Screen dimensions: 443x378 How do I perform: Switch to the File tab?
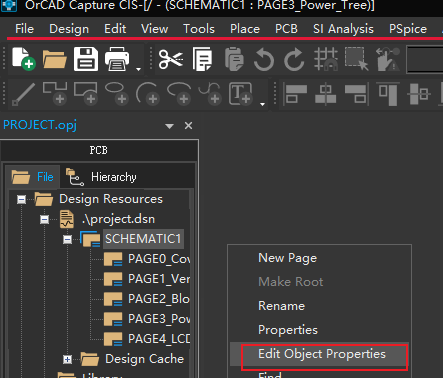[33, 177]
